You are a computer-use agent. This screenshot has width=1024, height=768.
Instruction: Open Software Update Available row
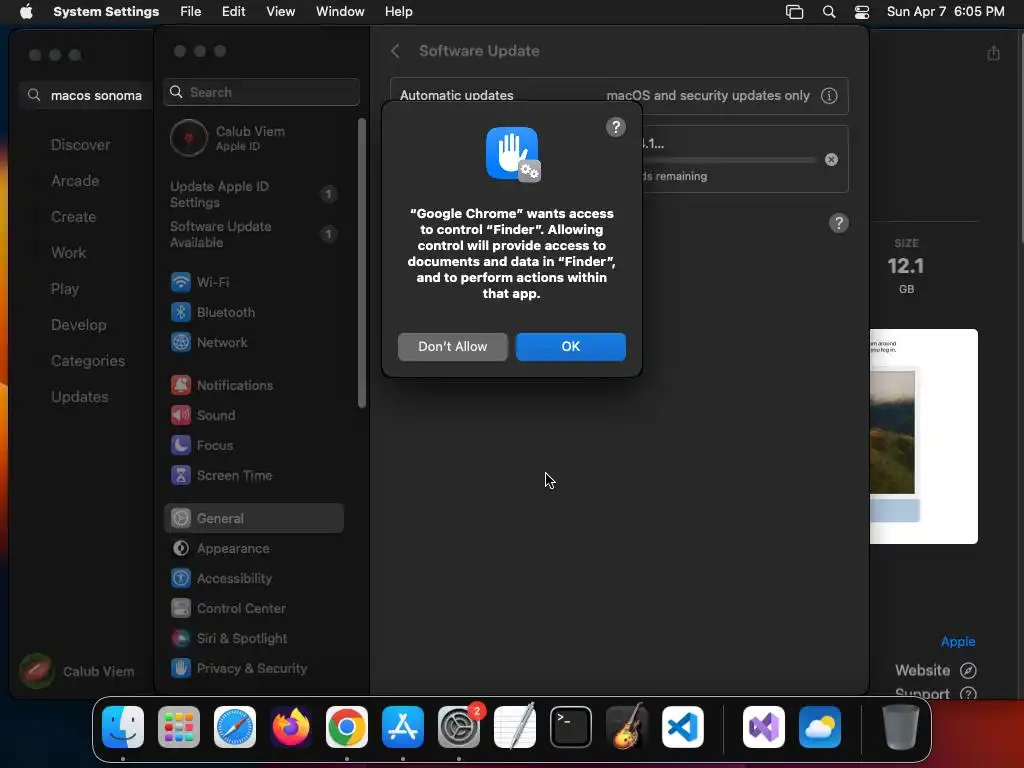tap(253, 234)
